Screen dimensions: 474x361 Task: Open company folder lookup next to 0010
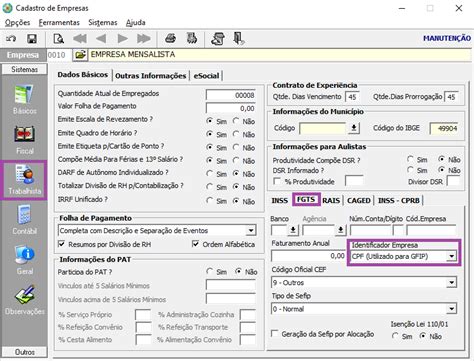click(x=80, y=55)
